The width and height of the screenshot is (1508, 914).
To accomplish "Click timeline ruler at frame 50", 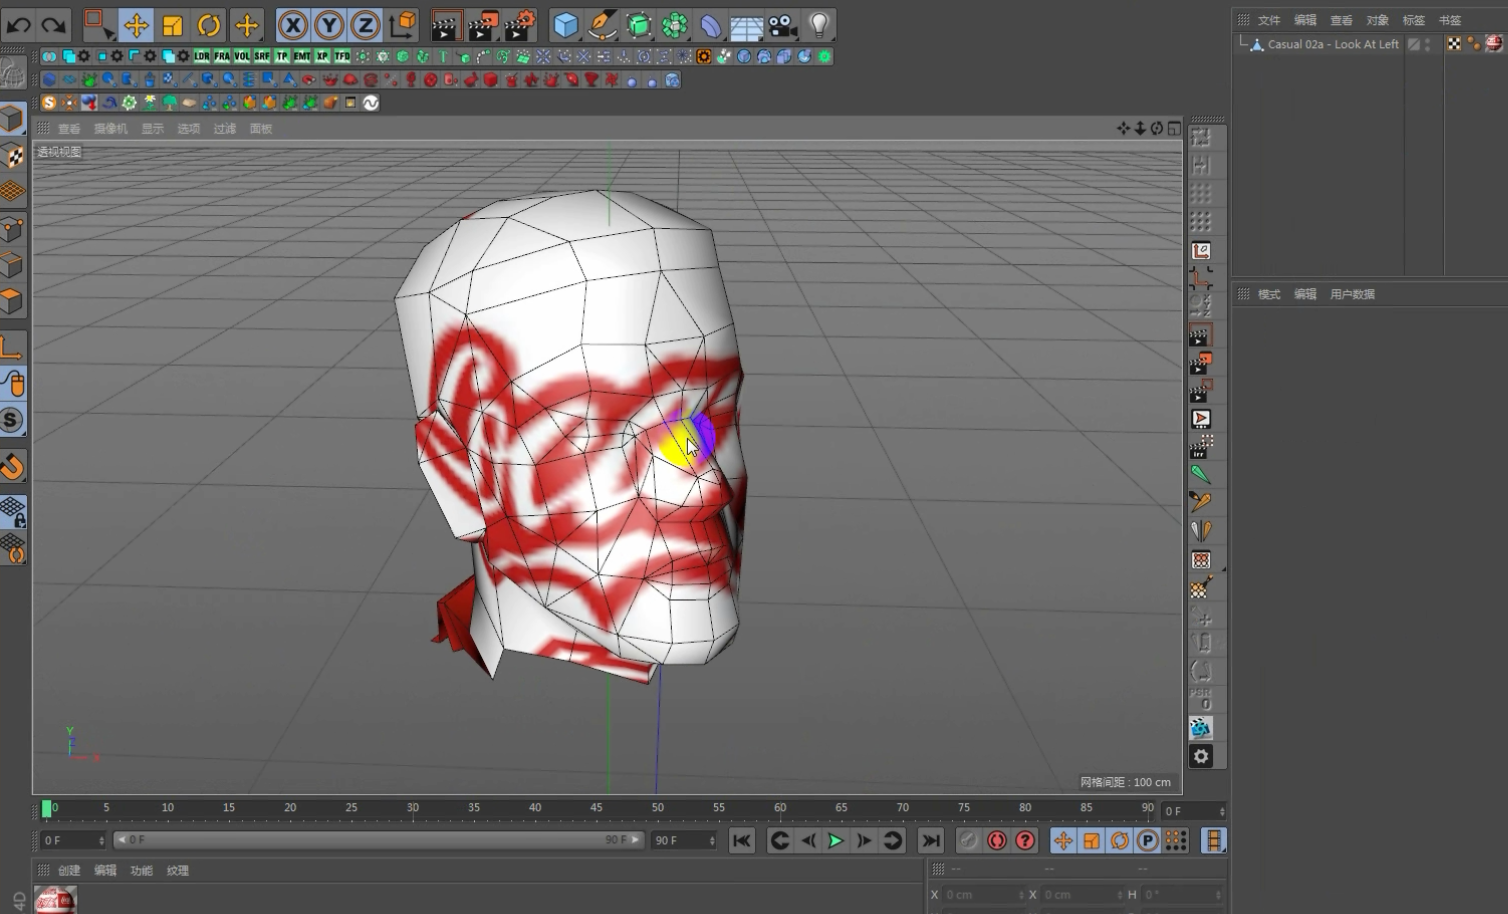I will click(657, 808).
